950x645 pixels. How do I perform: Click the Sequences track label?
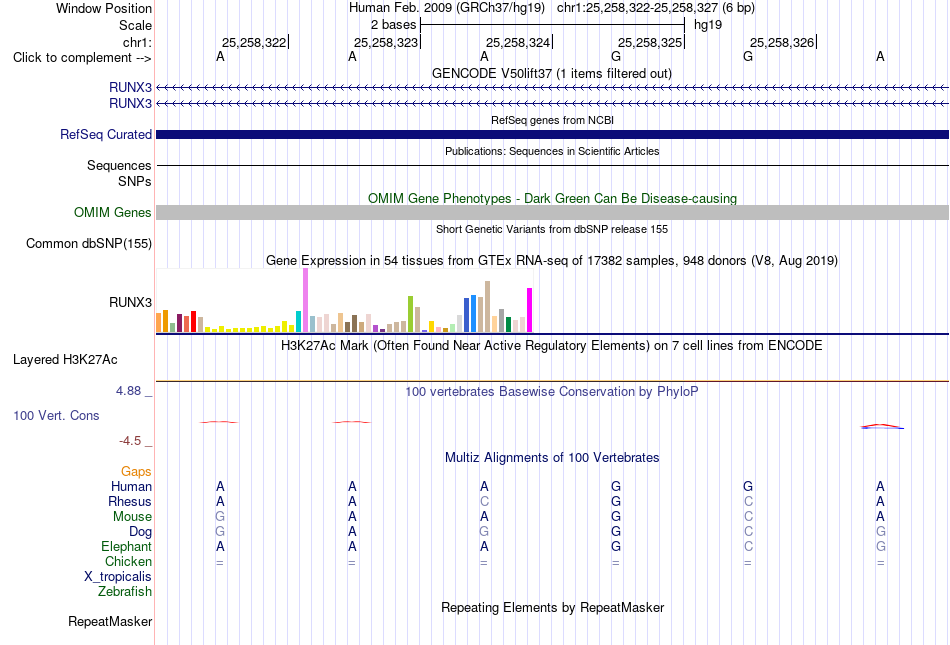point(119,165)
